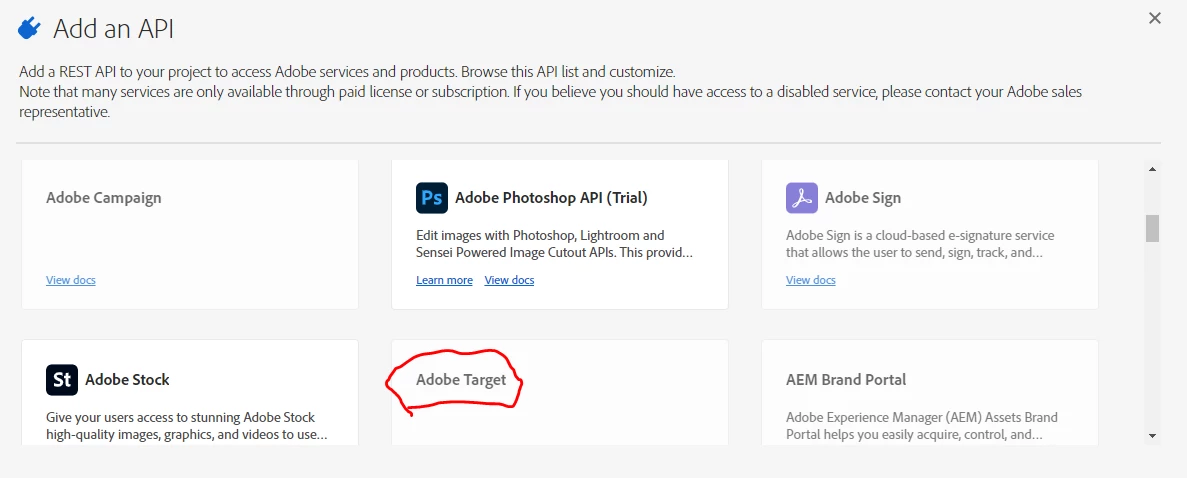Click the Adobe Sign card title
The width and height of the screenshot is (1187, 478).
(x=863, y=198)
